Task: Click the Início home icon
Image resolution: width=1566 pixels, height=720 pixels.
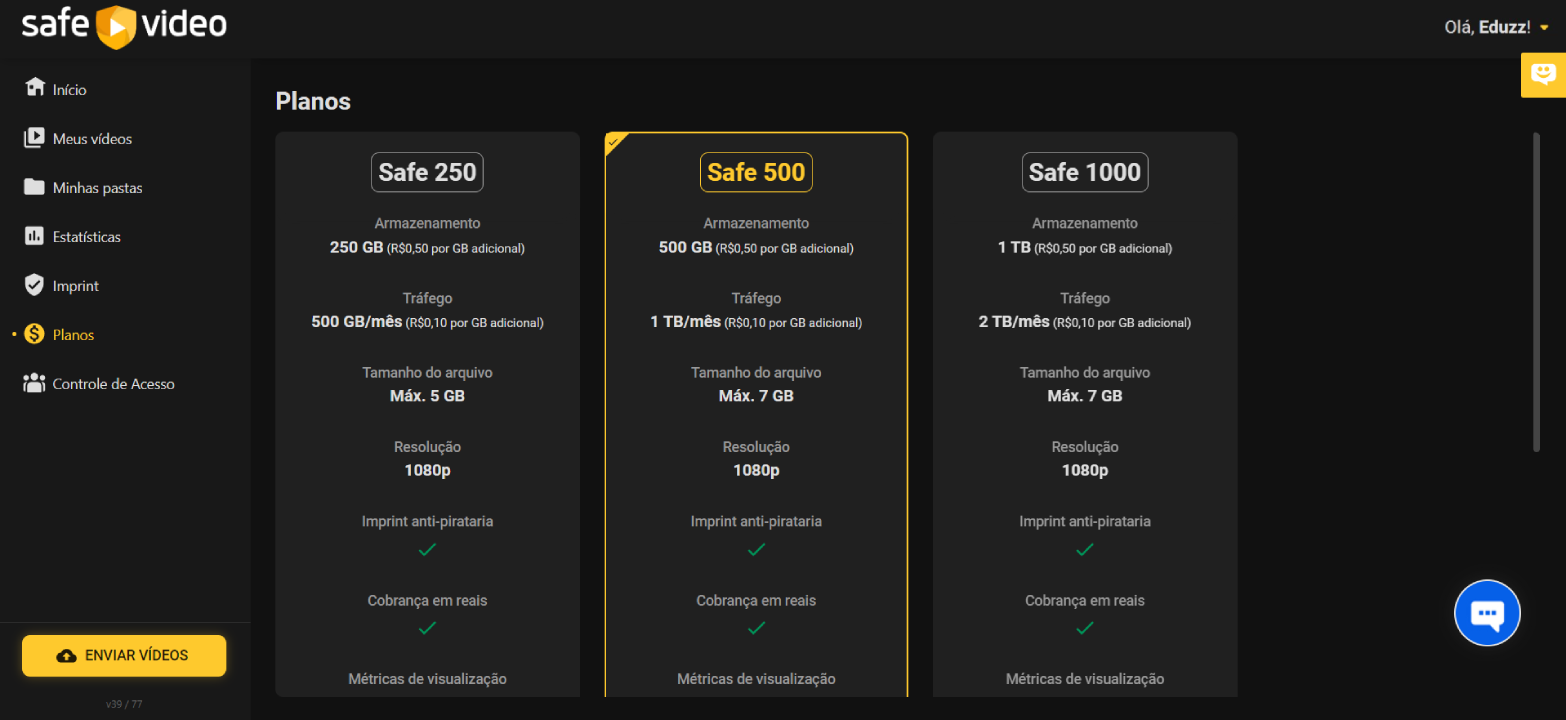Action: [35, 88]
